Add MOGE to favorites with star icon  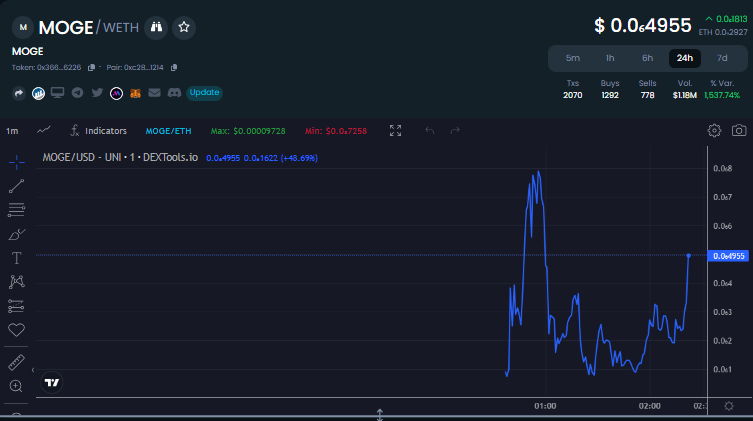184,27
